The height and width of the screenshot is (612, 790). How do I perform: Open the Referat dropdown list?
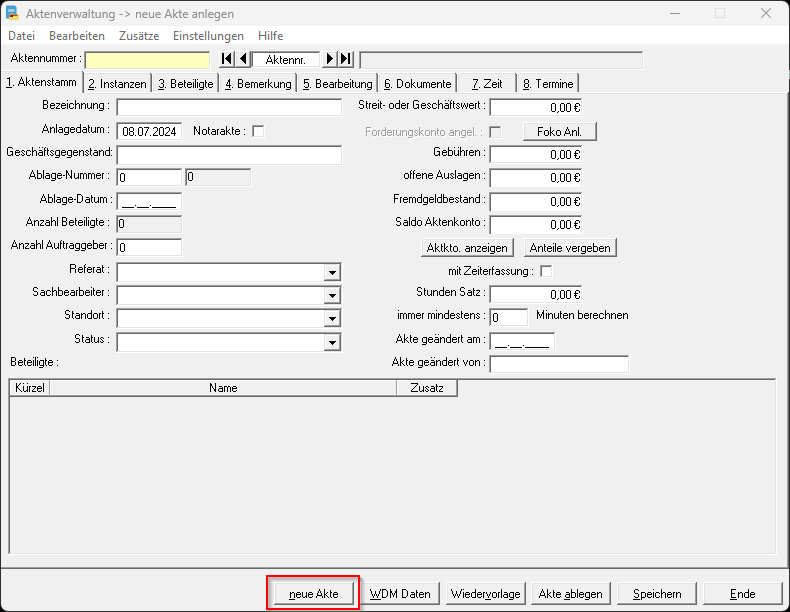pyautogui.click(x=332, y=273)
